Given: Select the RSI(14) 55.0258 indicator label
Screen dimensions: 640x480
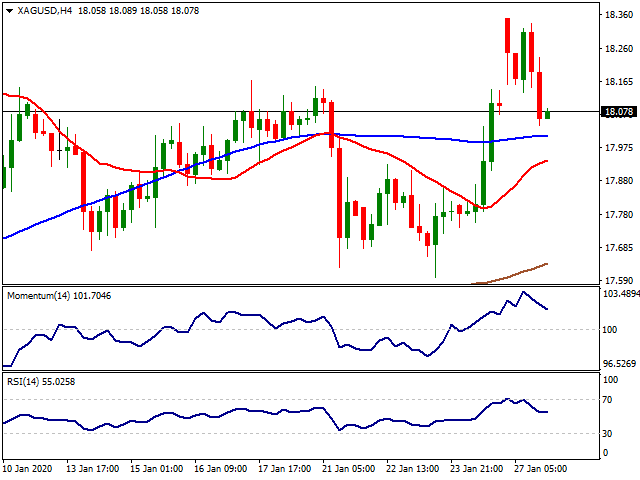Looking at the screenshot, I should (41, 382).
